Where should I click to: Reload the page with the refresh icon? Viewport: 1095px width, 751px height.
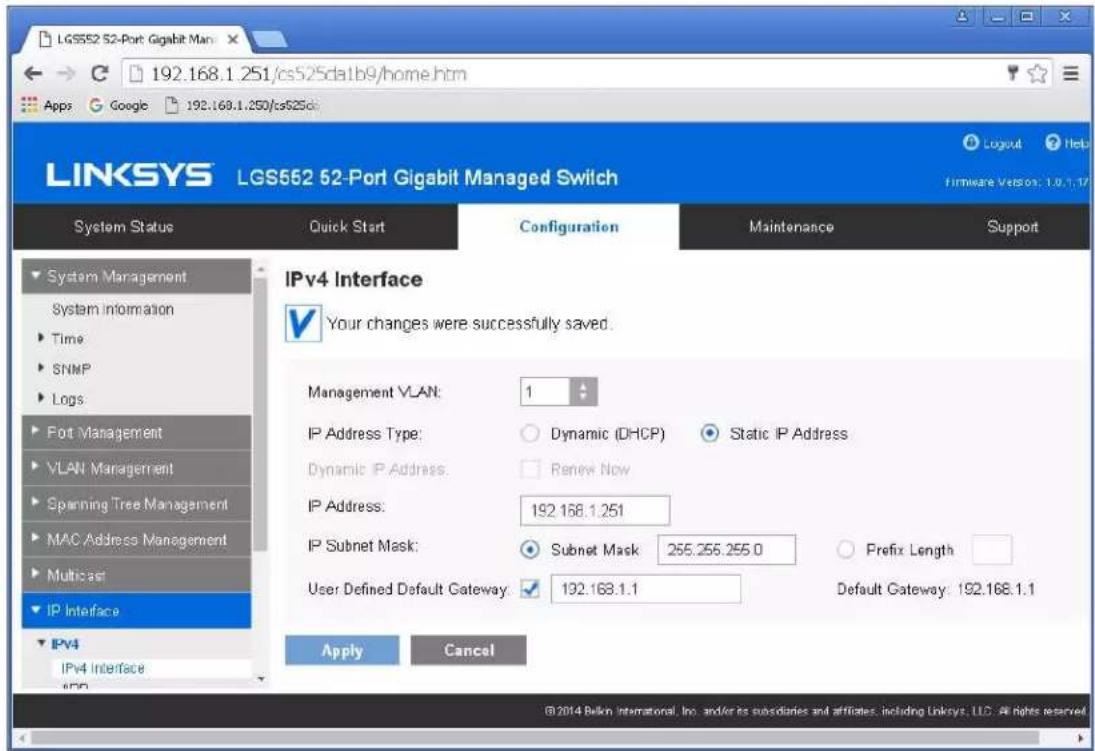point(100,73)
